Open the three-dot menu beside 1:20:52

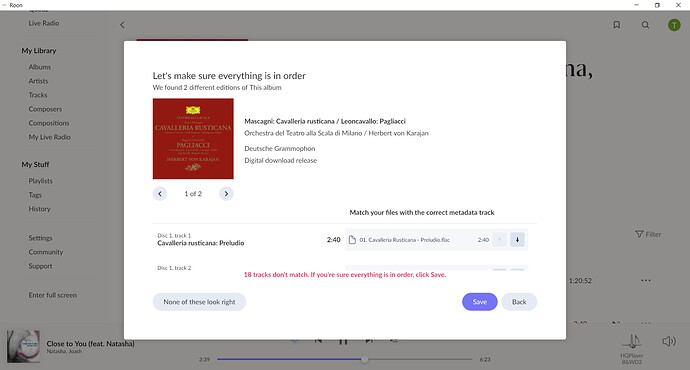tap(646, 280)
